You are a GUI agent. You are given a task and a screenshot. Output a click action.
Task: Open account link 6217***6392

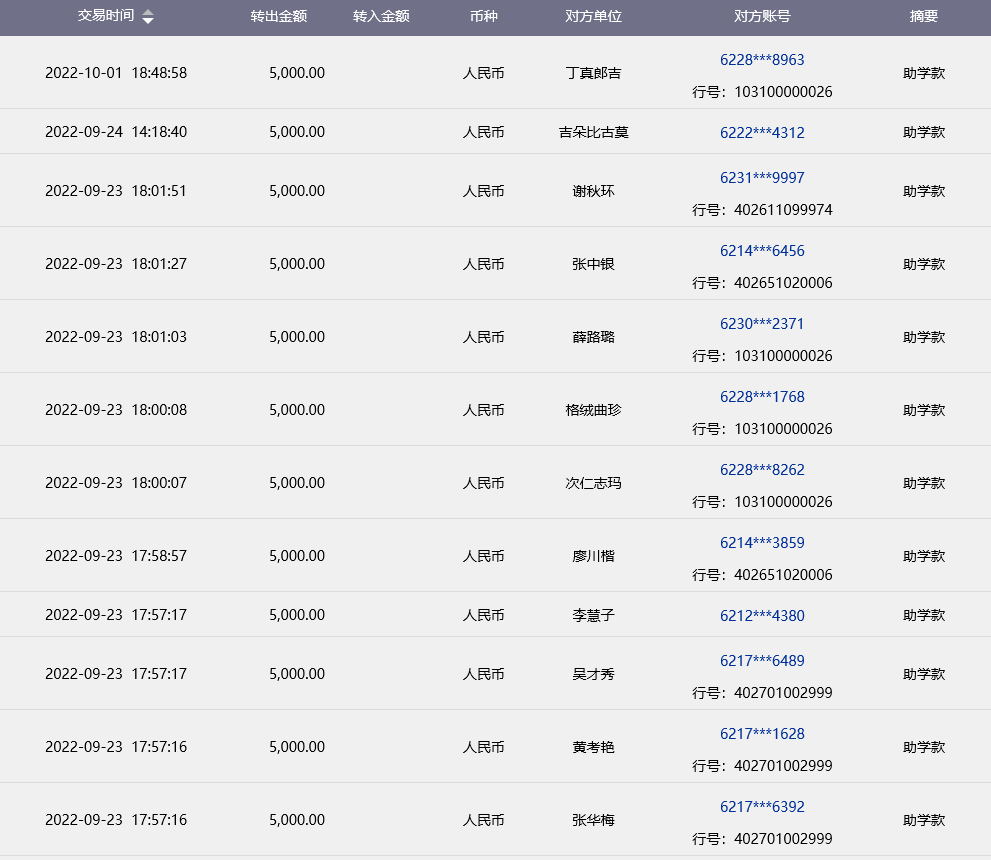(762, 807)
